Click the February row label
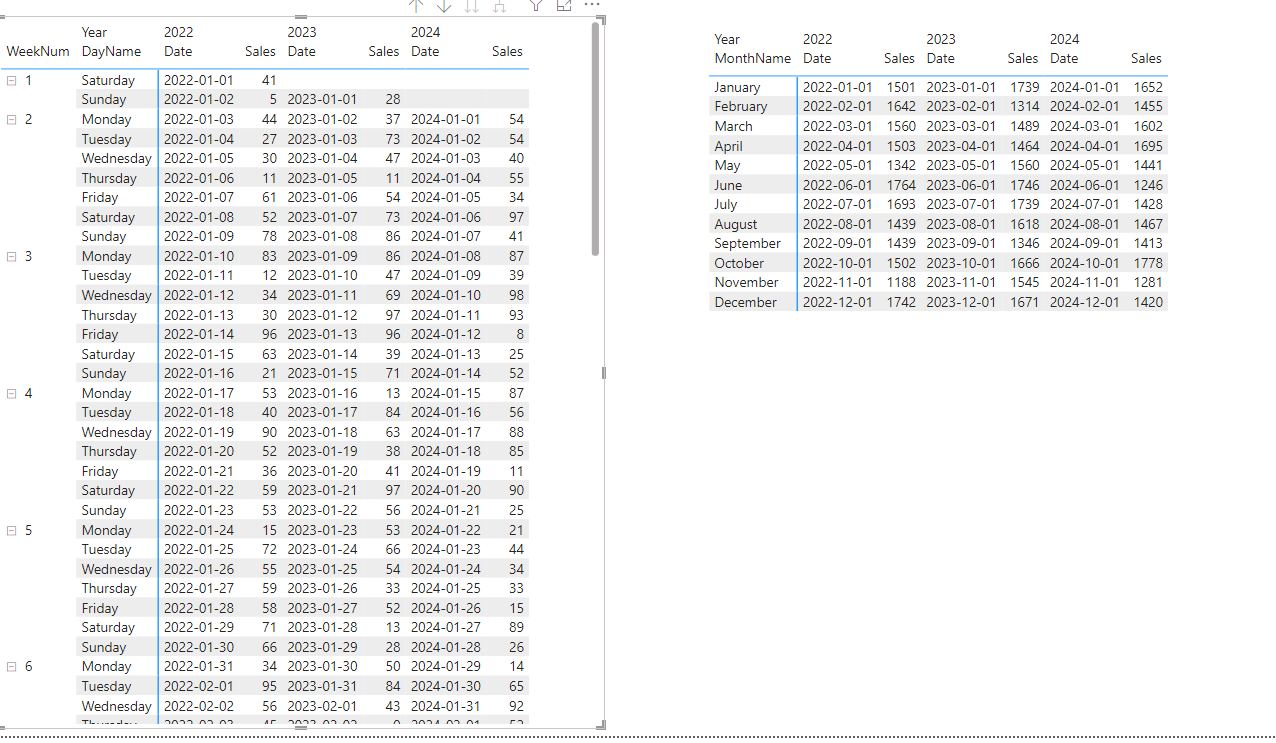The height and width of the screenshot is (743, 1276). coord(741,106)
